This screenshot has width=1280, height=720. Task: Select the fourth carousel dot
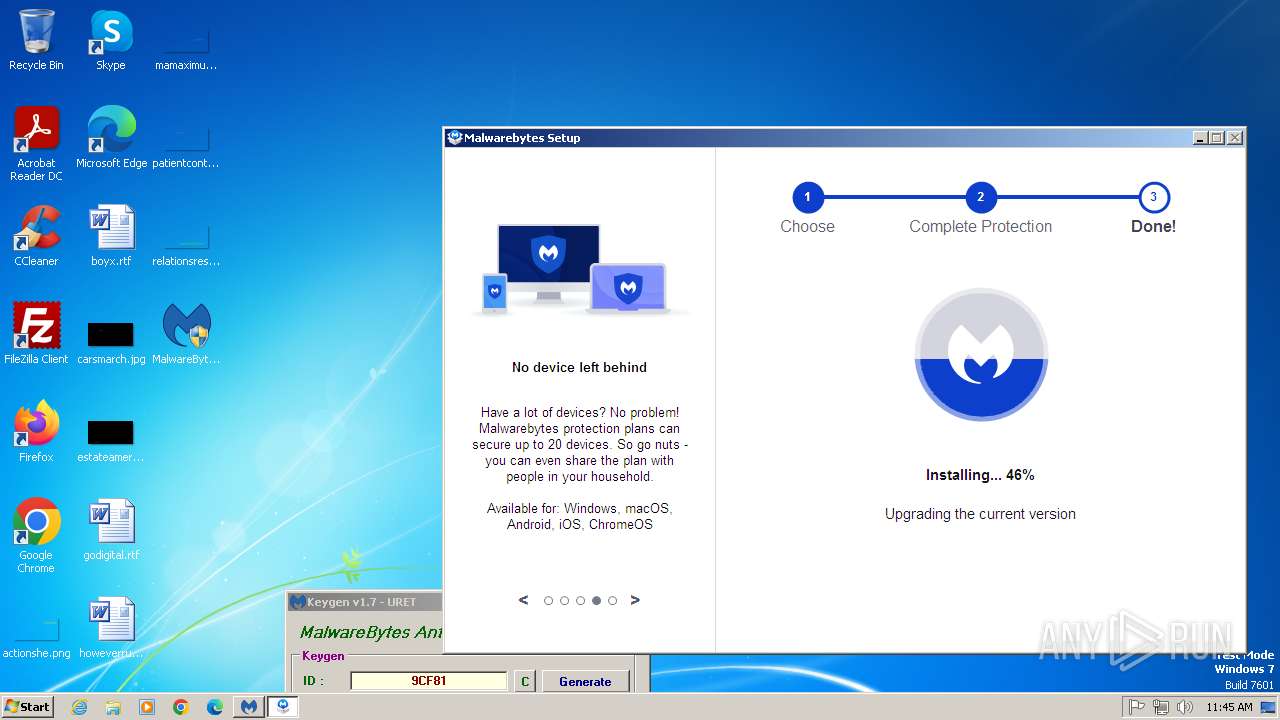(x=596, y=601)
